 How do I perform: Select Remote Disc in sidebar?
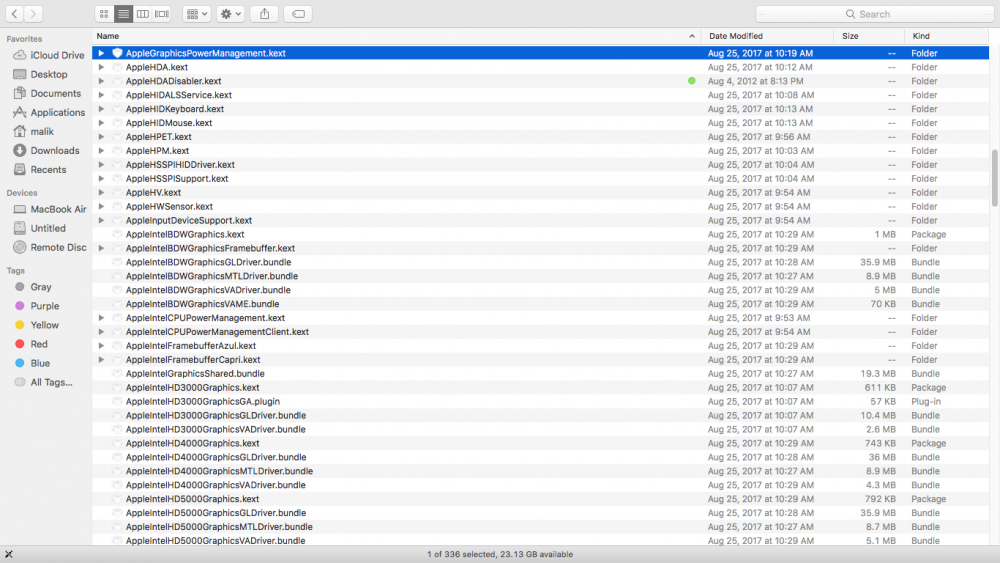tap(50, 248)
